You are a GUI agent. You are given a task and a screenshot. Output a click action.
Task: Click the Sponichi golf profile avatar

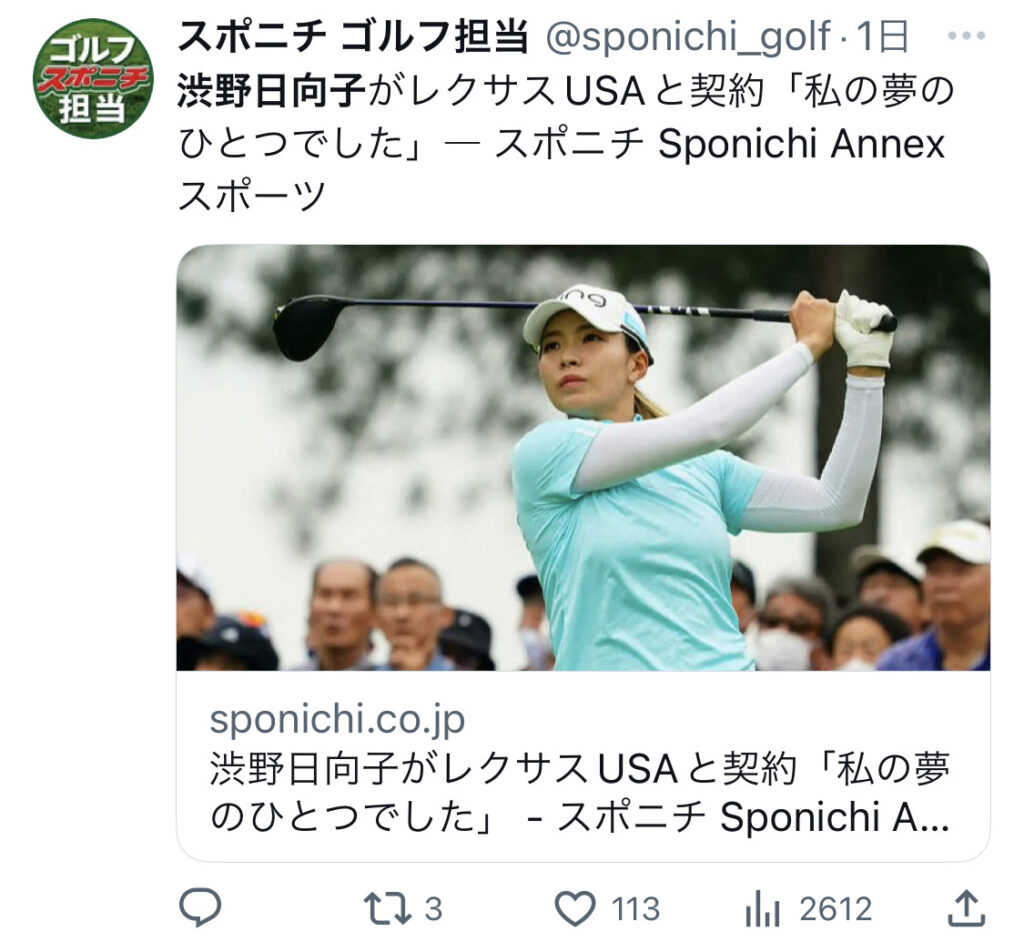(88, 72)
